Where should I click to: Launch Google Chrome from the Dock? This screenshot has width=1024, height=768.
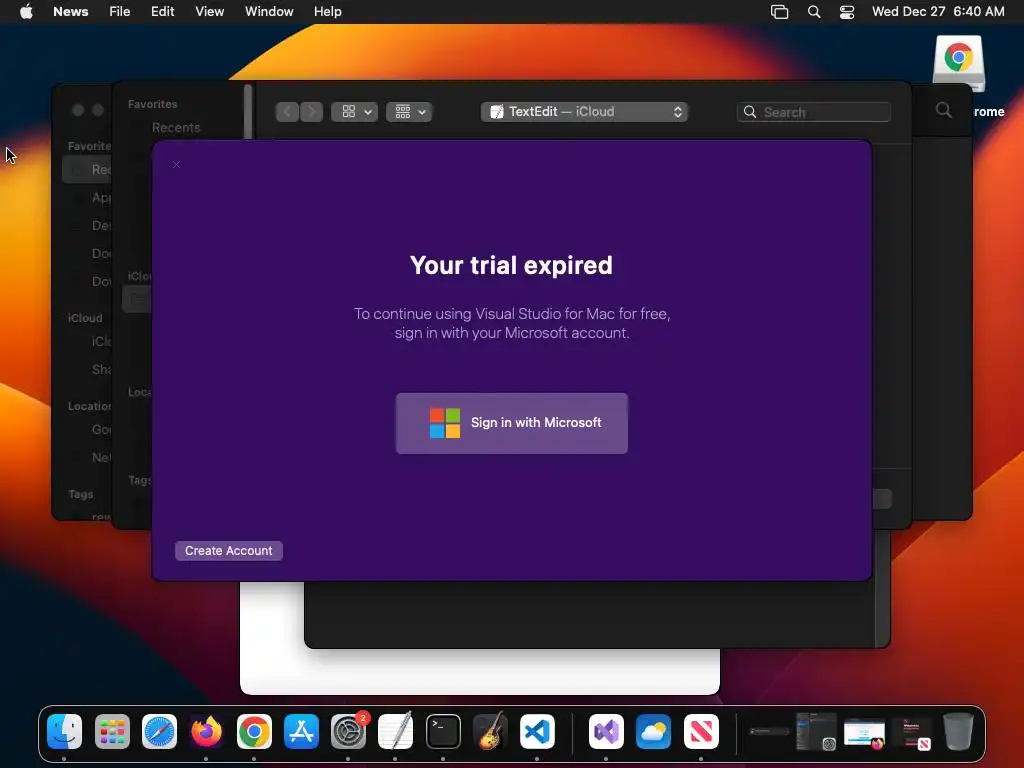coord(254,731)
